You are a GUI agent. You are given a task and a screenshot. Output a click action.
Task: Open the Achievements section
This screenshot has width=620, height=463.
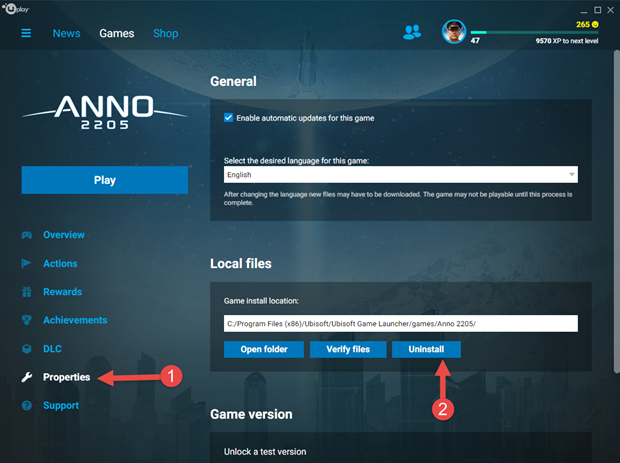[75, 320]
